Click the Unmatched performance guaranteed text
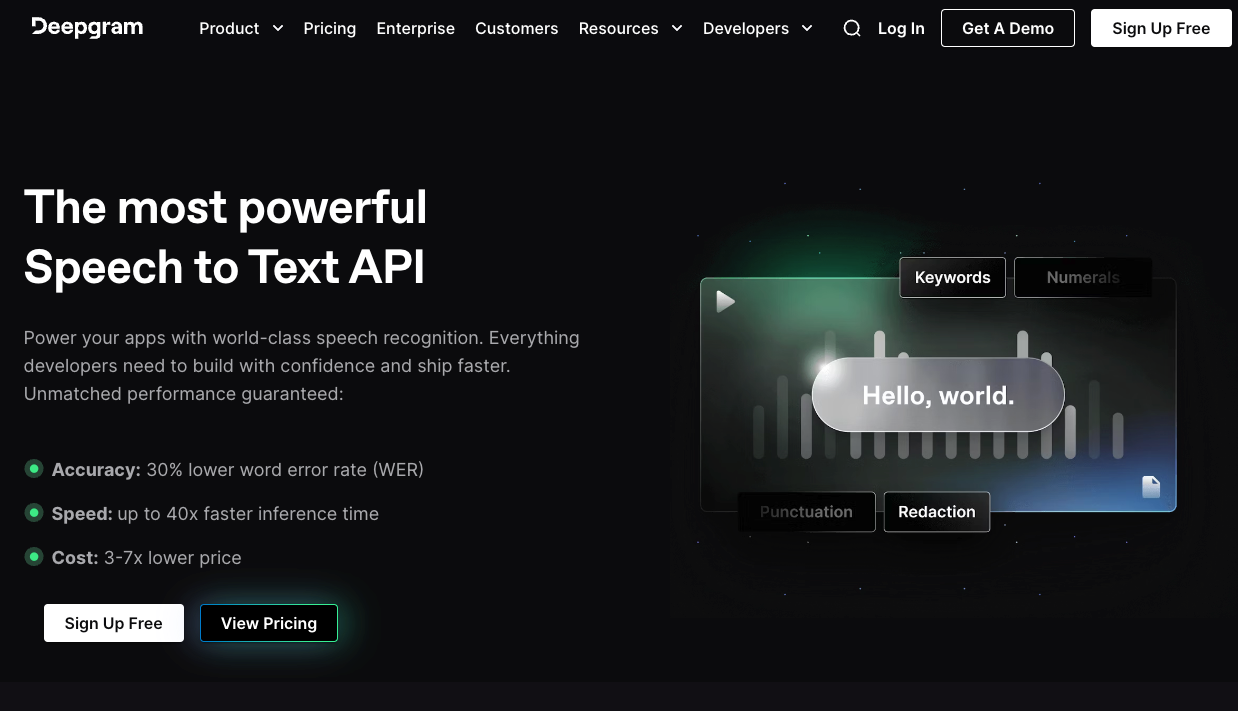This screenshot has height=711, width=1238. click(x=184, y=394)
